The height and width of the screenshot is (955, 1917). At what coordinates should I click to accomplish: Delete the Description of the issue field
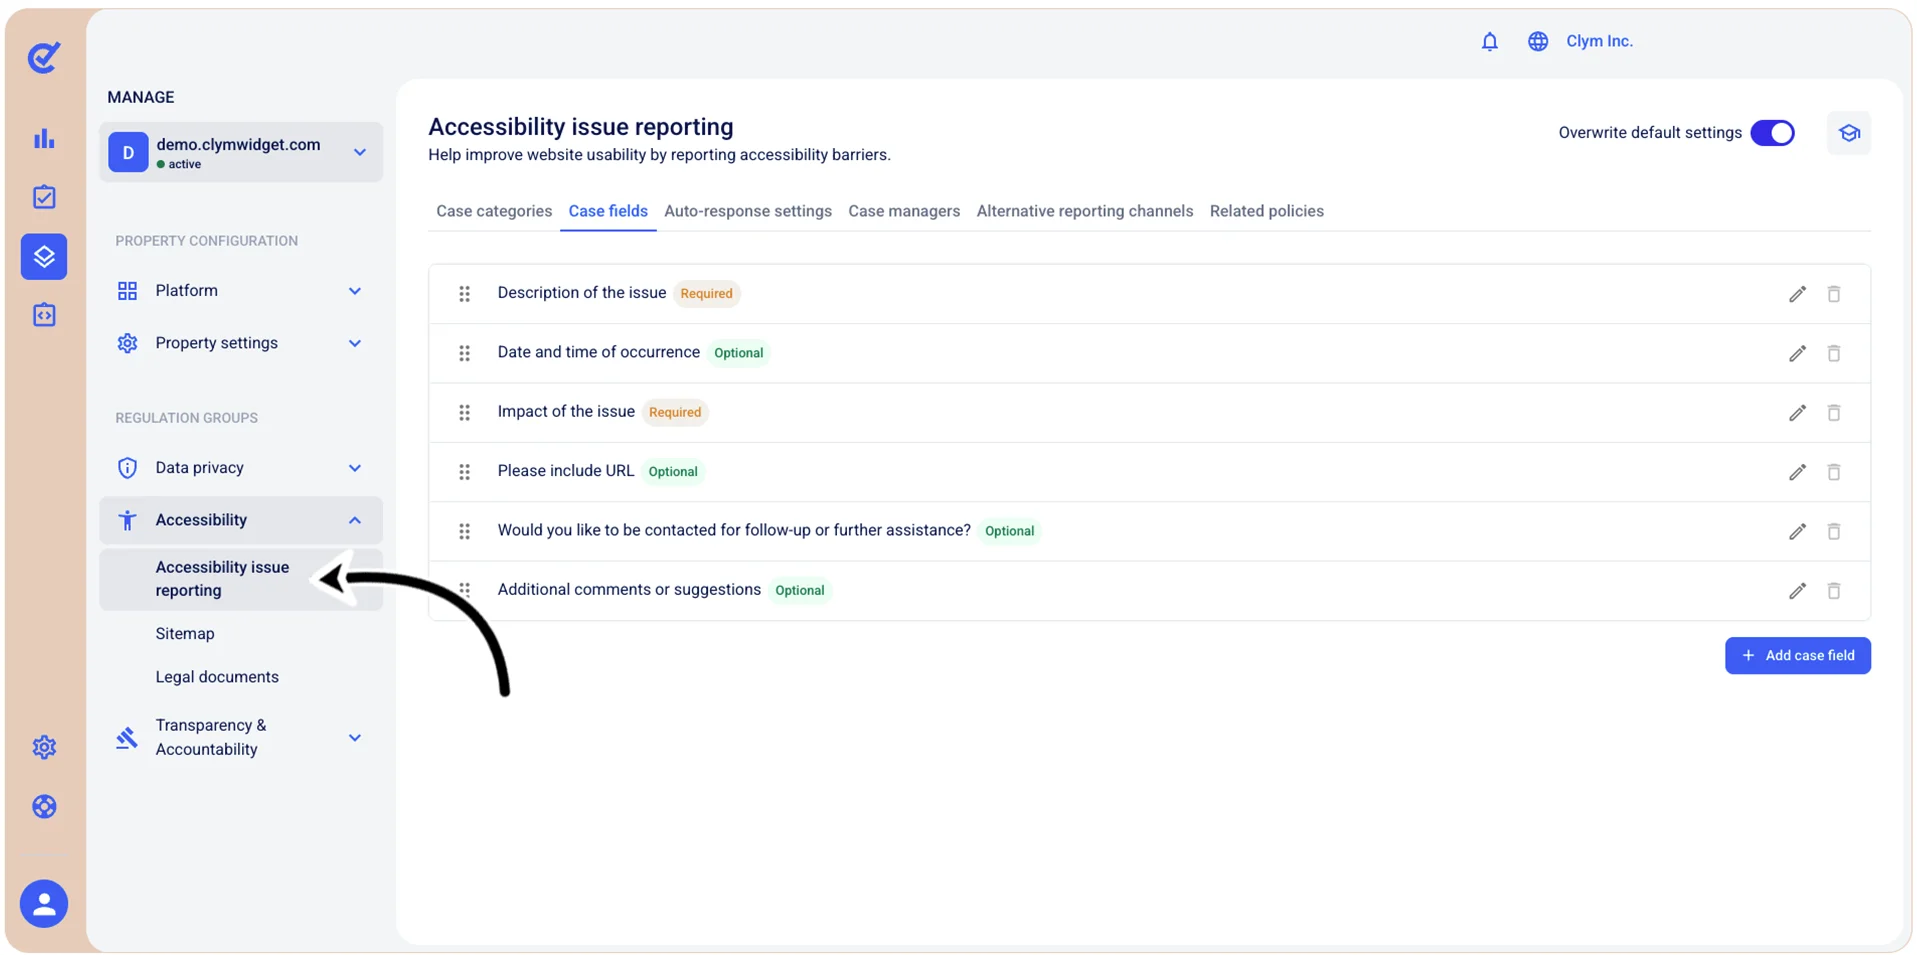(1834, 294)
